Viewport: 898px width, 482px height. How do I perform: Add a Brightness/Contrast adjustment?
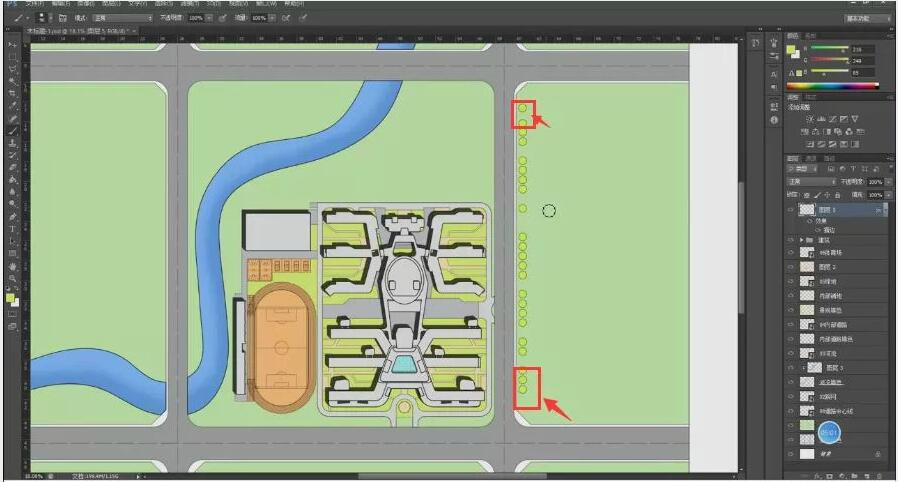[x=810, y=119]
